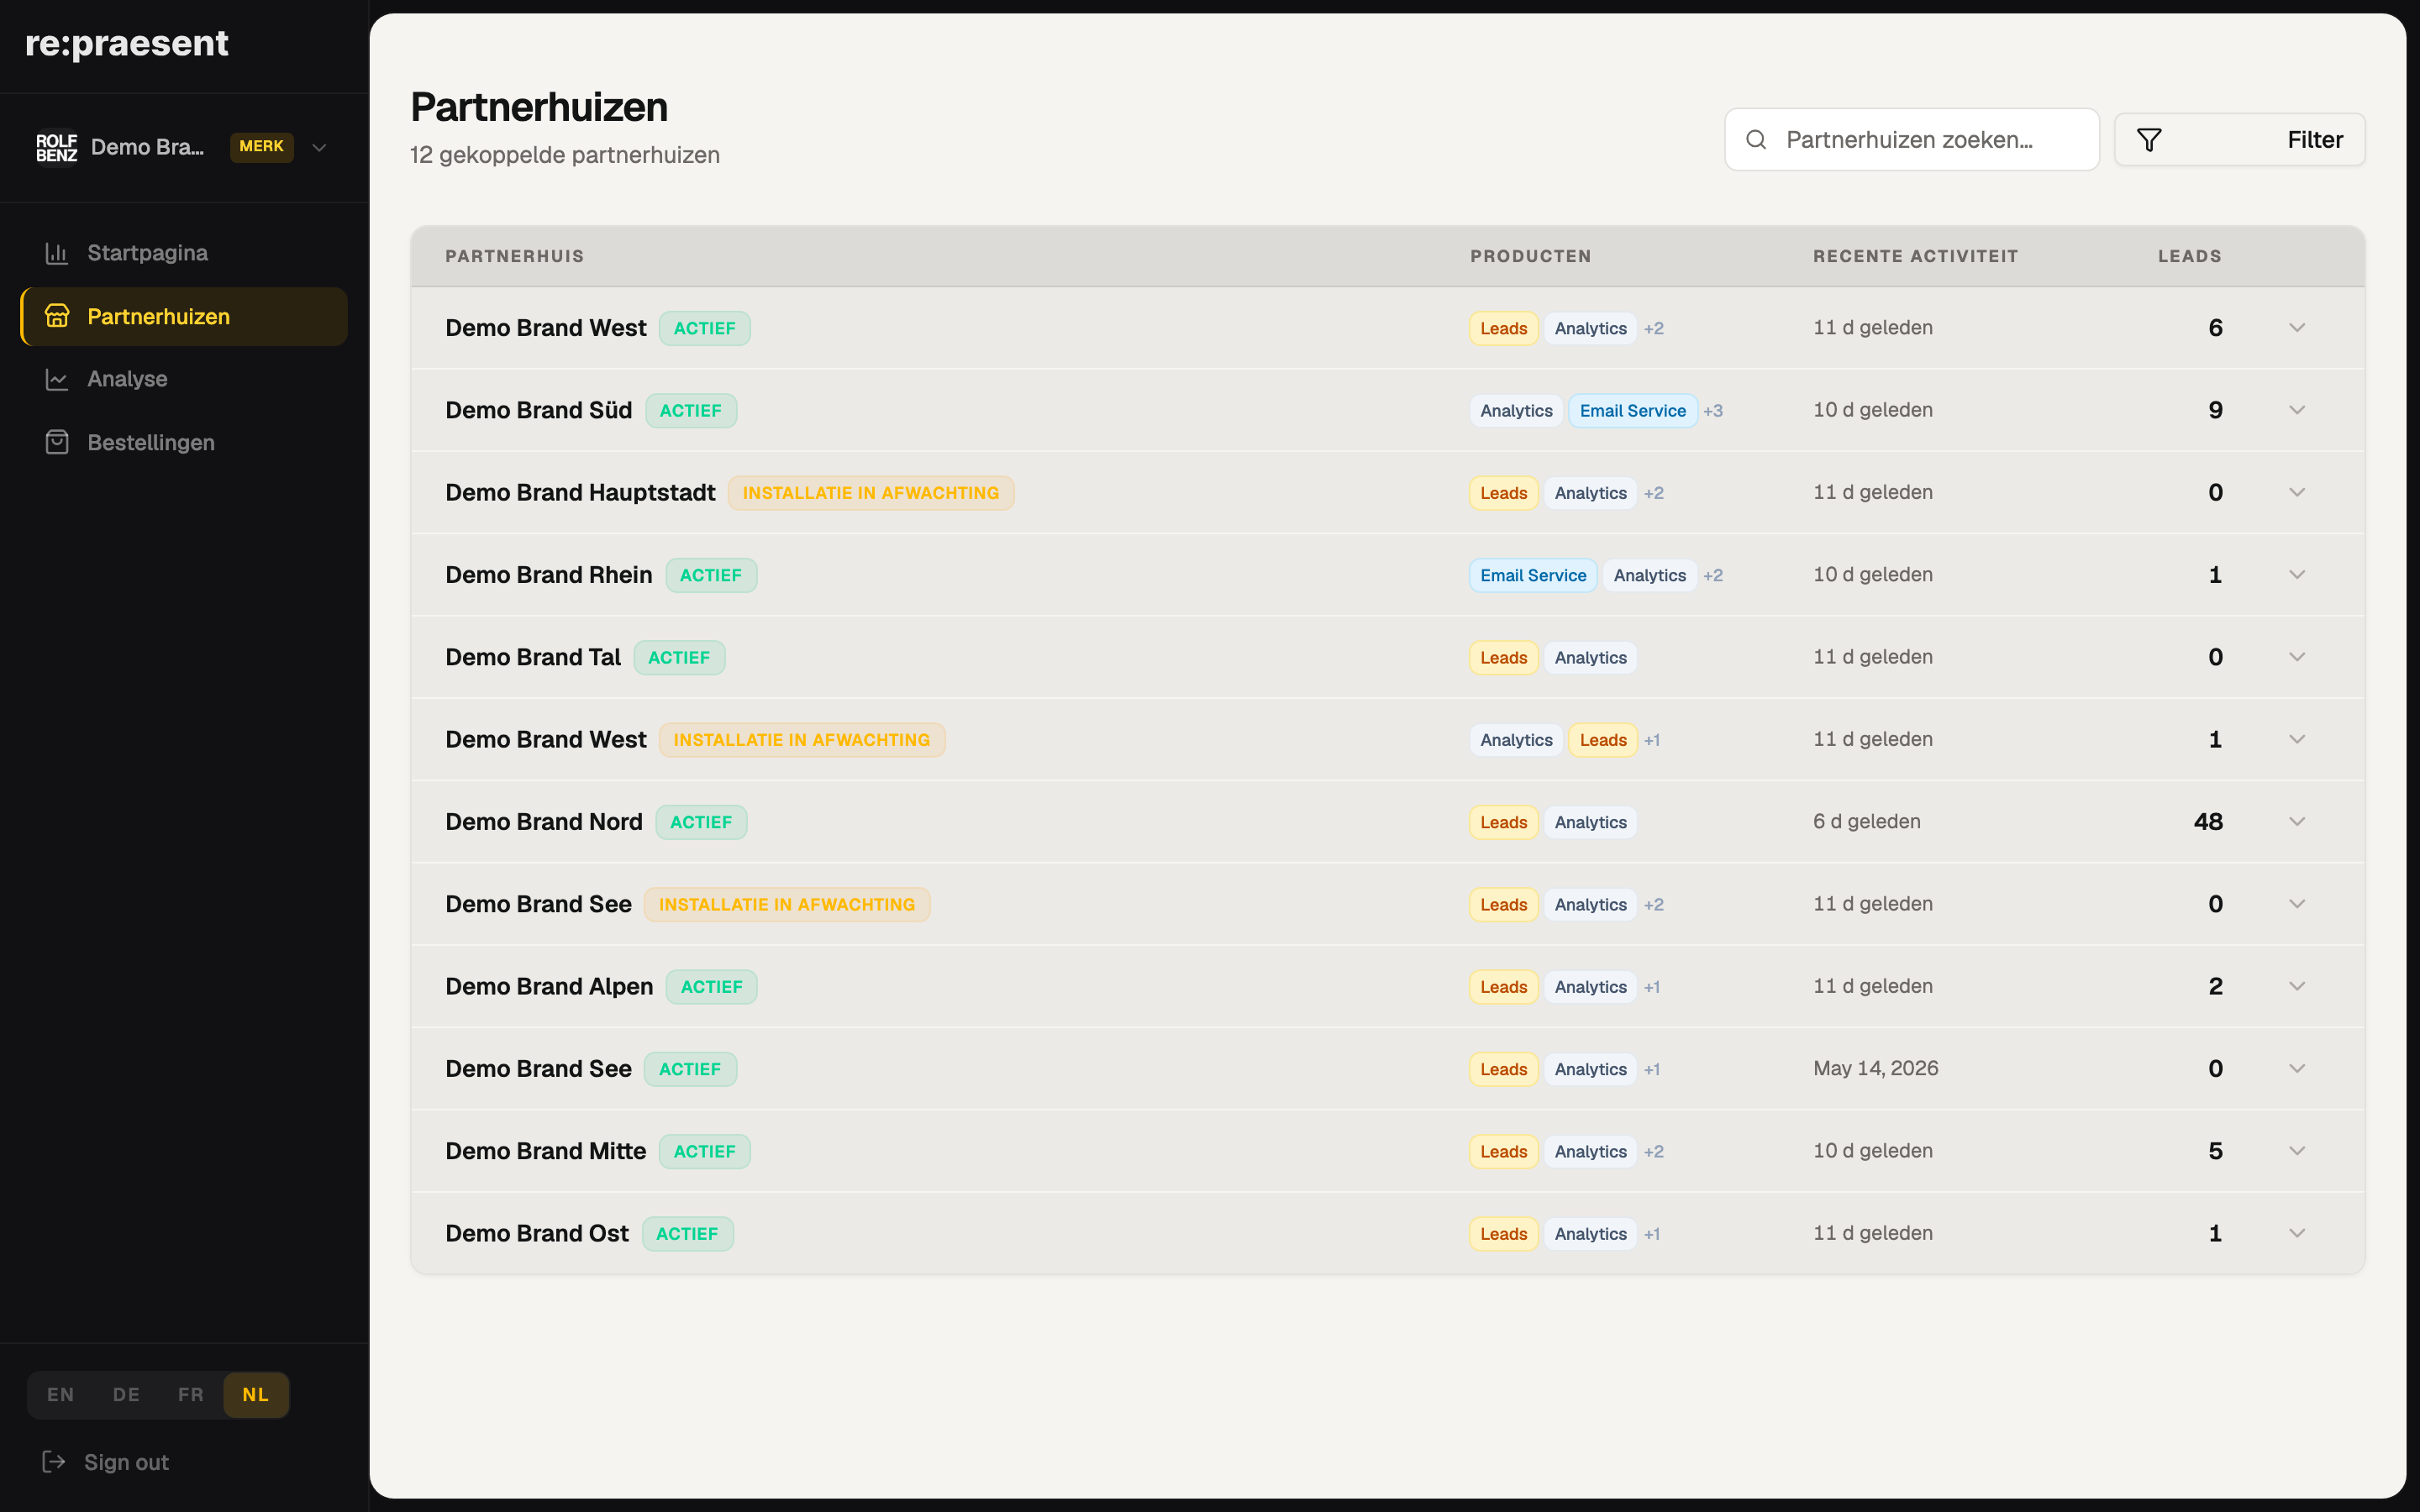Click the funnel filter icon

pos(2149,140)
